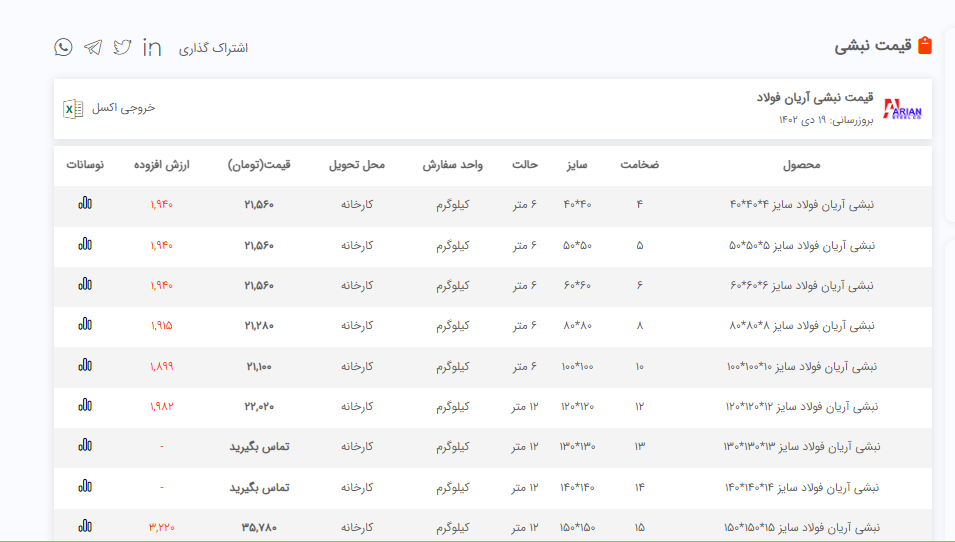Share page on Twitter
The height and width of the screenshot is (542, 955).
(122, 47)
